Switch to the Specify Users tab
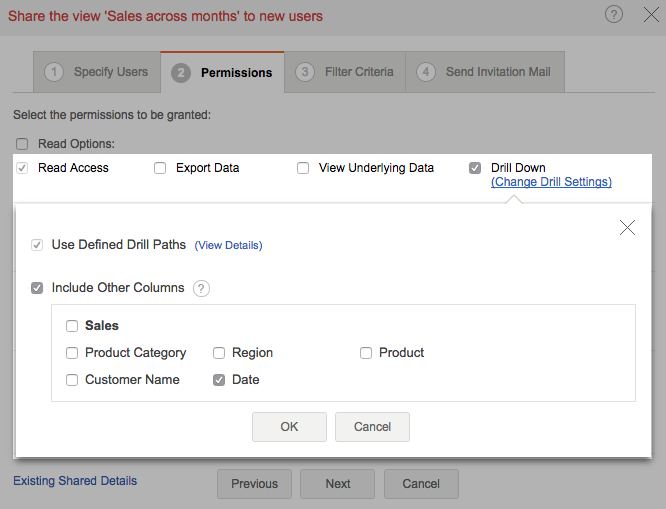This screenshot has width=666, height=509. [97, 72]
